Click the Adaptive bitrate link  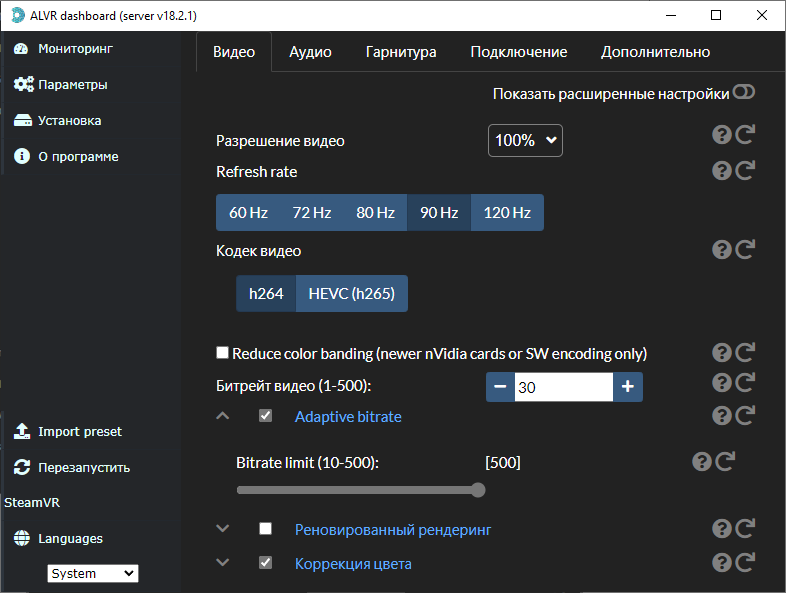[348, 417]
